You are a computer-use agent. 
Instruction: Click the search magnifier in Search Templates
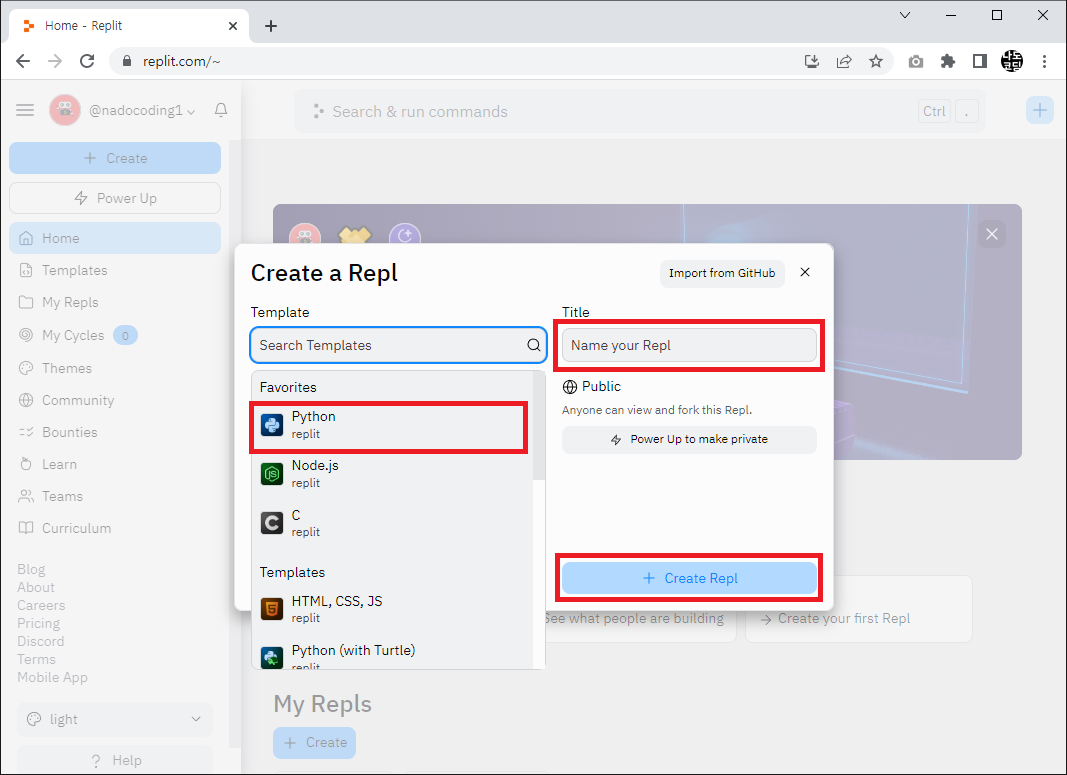[x=534, y=345]
